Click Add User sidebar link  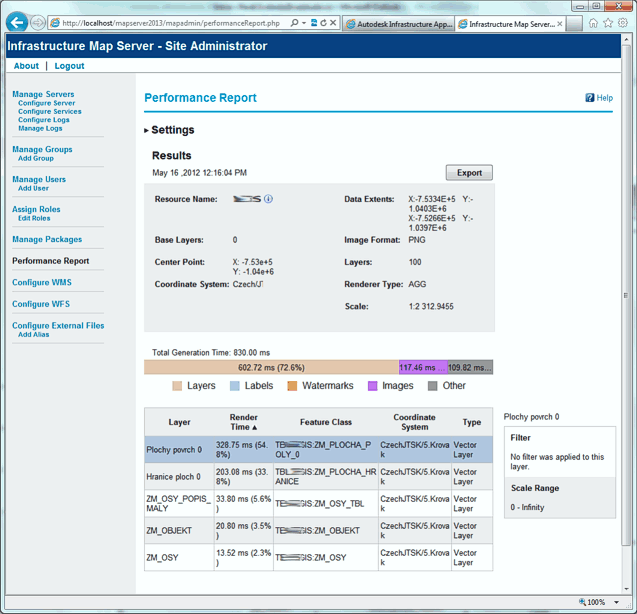pos(33,189)
